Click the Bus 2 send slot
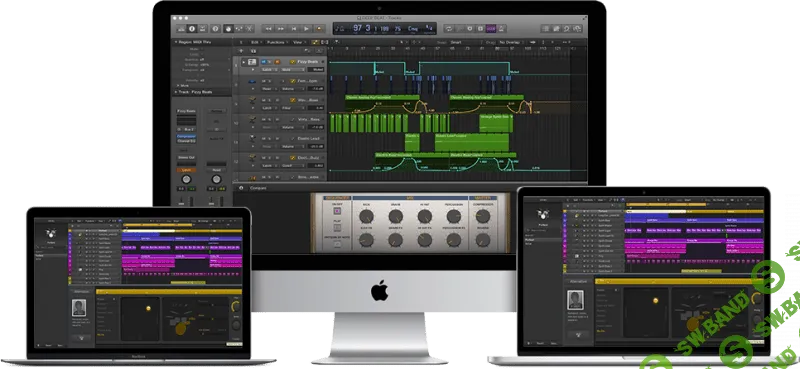Viewport: 800px width, 369px height. click(189, 129)
